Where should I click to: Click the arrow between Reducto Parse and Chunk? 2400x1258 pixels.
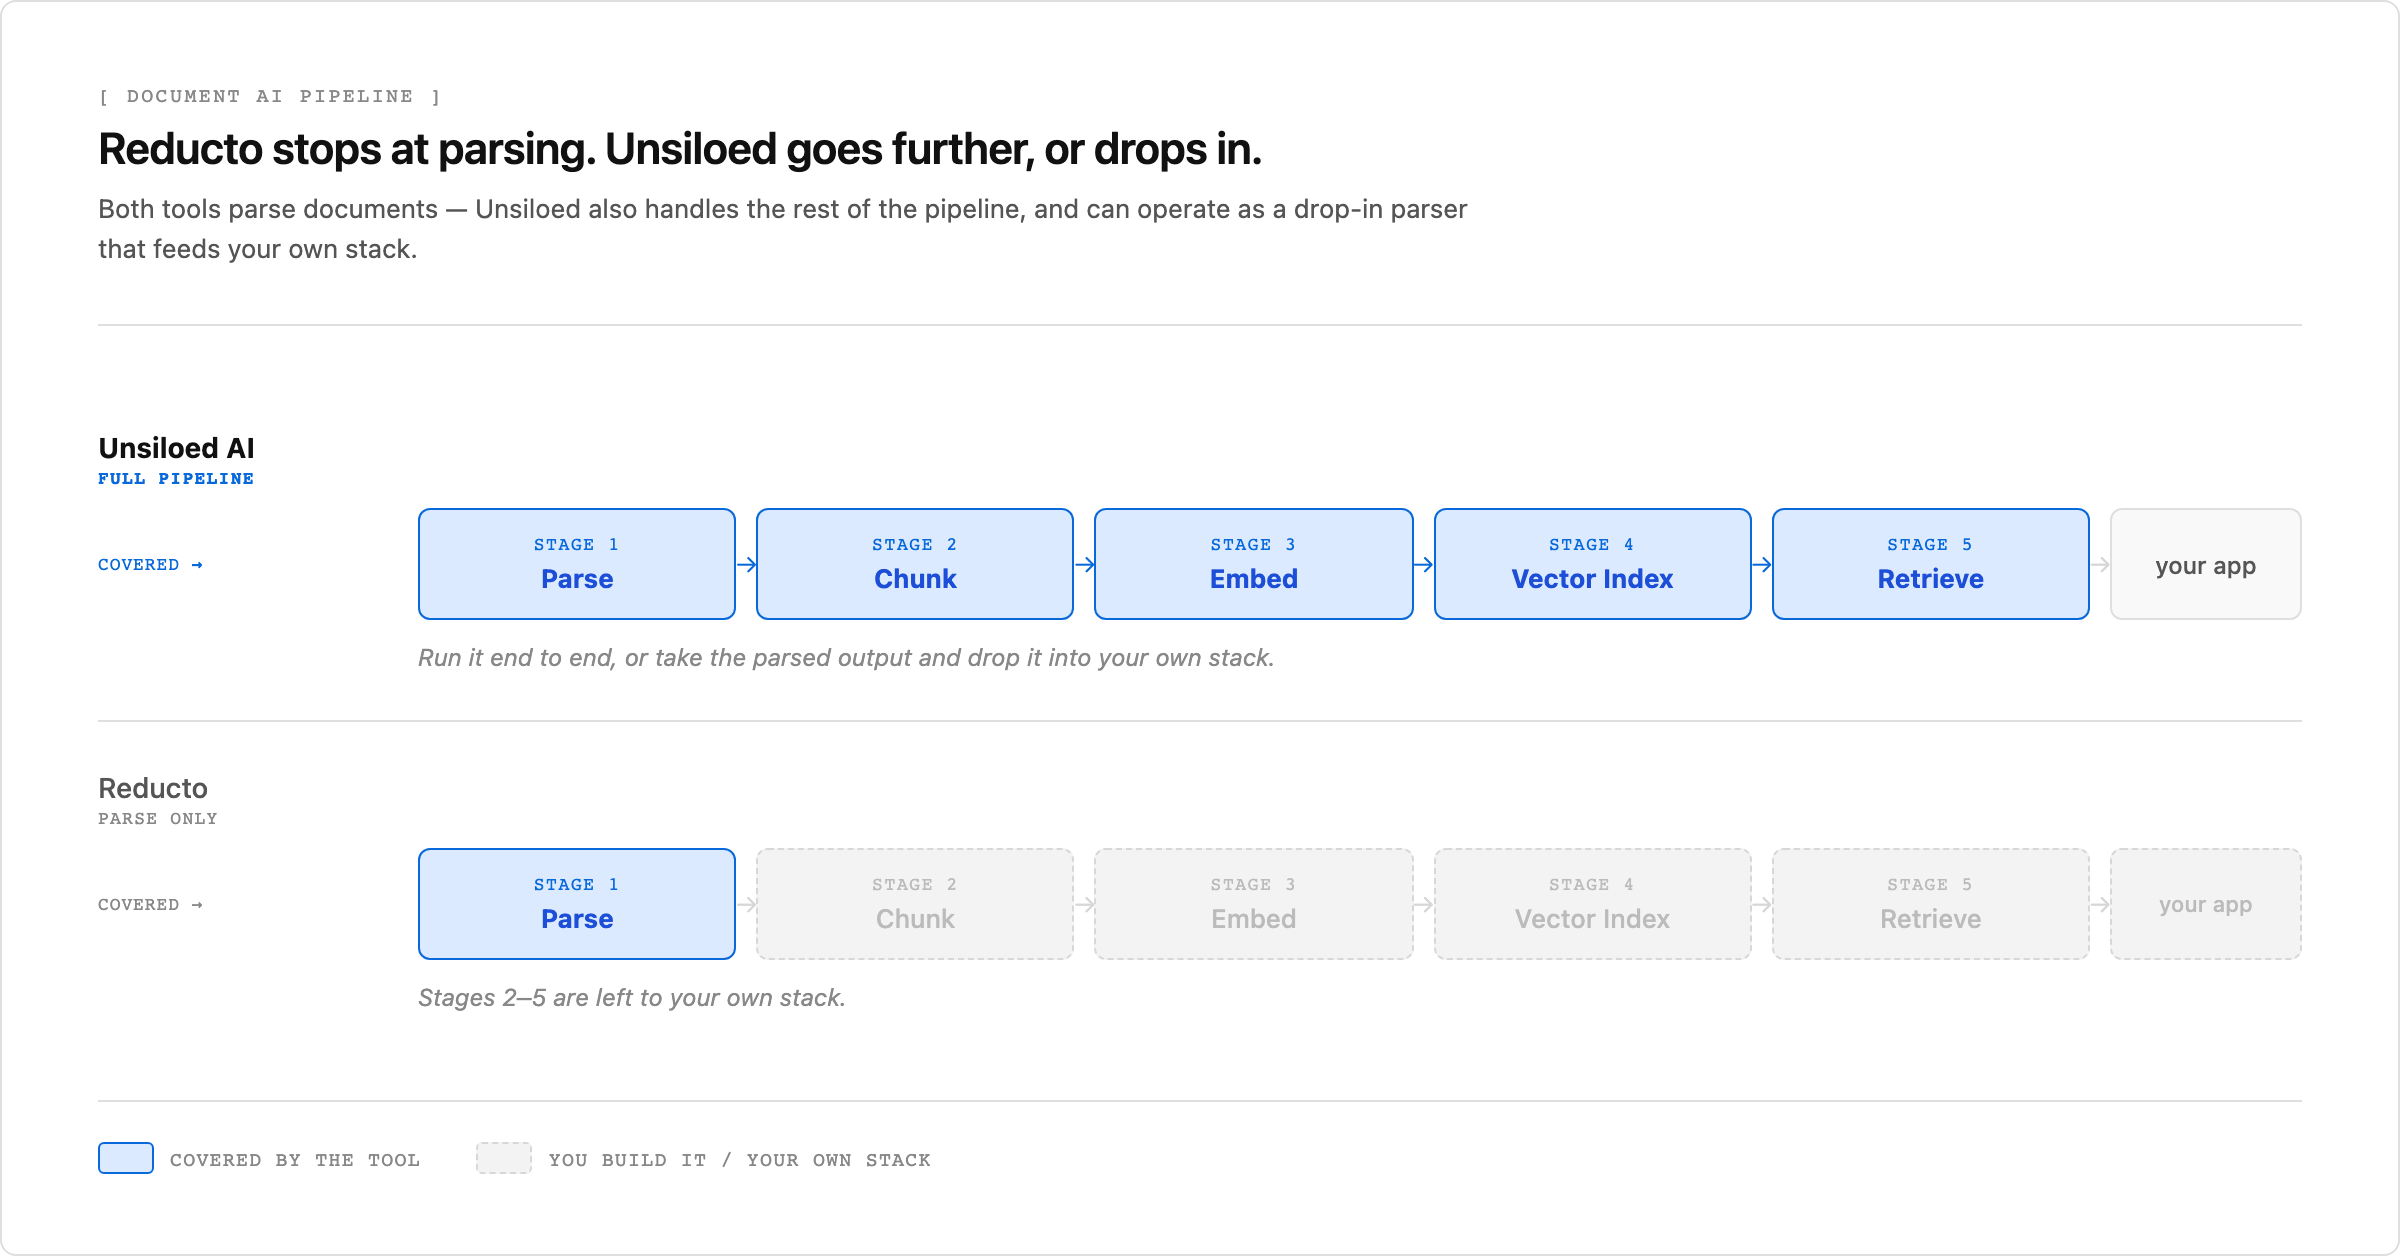point(746,905)
